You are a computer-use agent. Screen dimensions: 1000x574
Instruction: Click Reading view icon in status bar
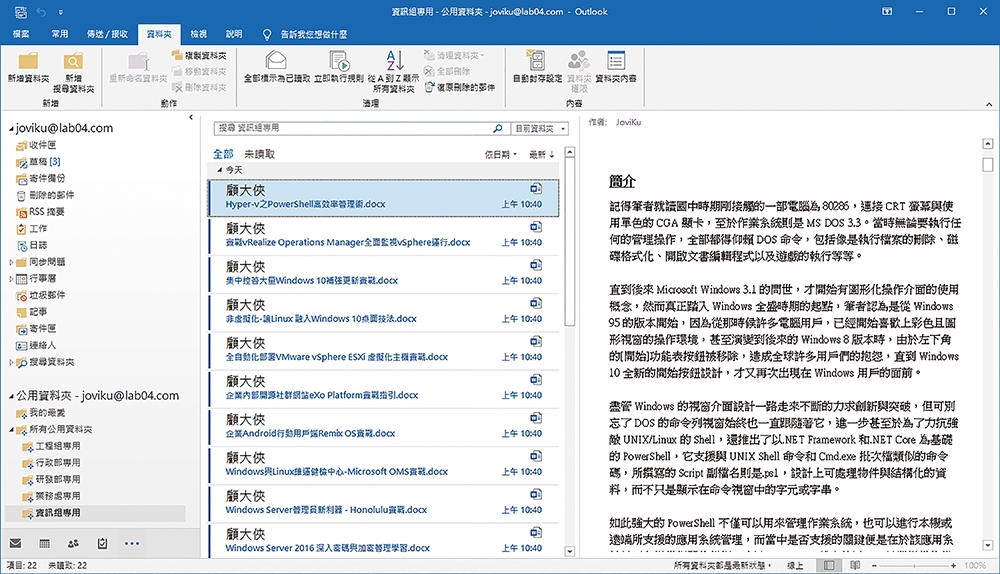[855, 565]
